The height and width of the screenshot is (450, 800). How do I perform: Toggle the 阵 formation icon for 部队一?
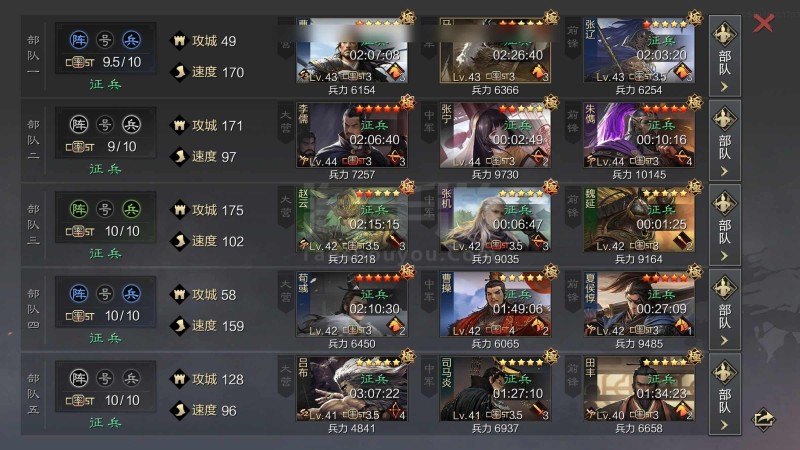coord(79,40)
